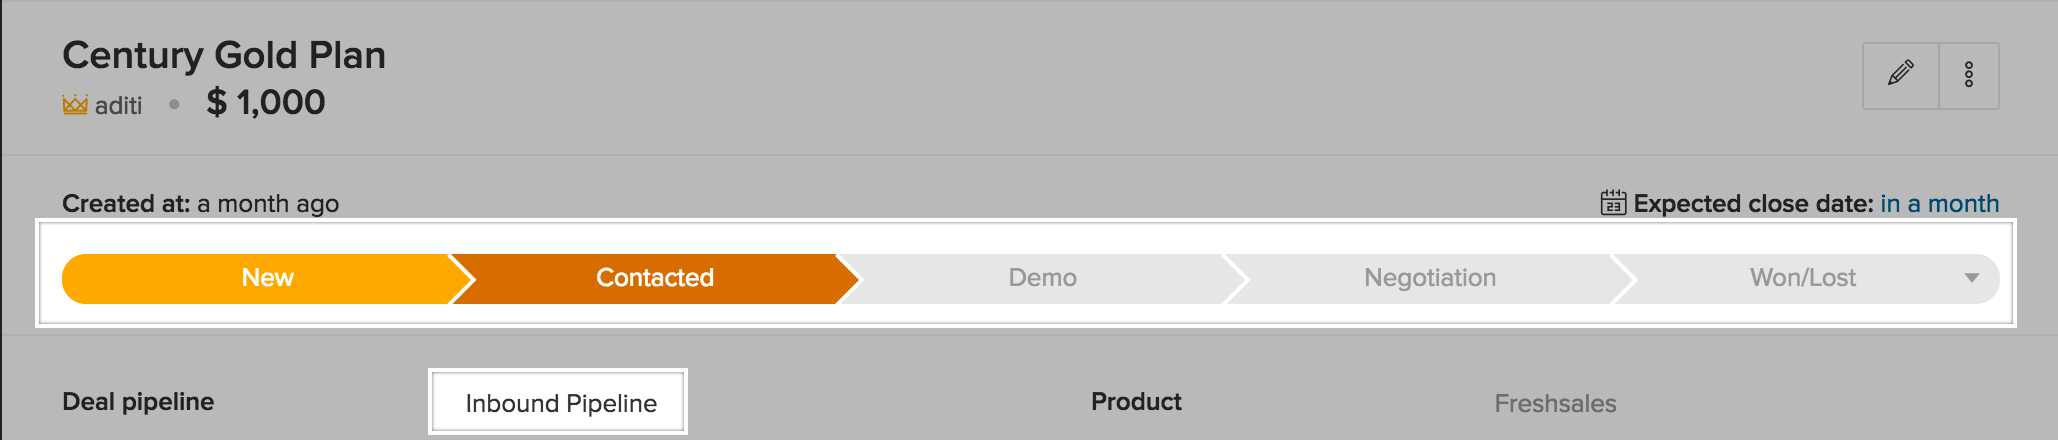Click the Century Gold Plan title
The width and height of the screenshot is (2058, 440).
[224, 55]
